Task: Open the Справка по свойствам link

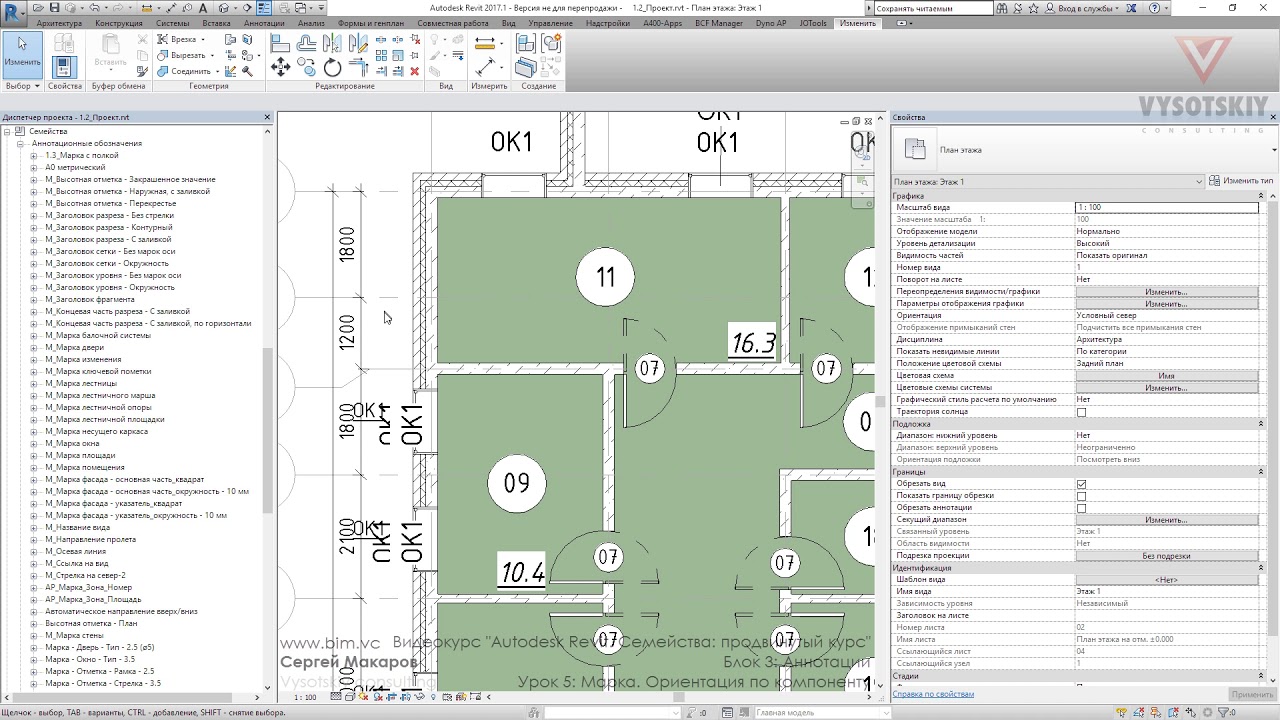Action: [933, 694]
